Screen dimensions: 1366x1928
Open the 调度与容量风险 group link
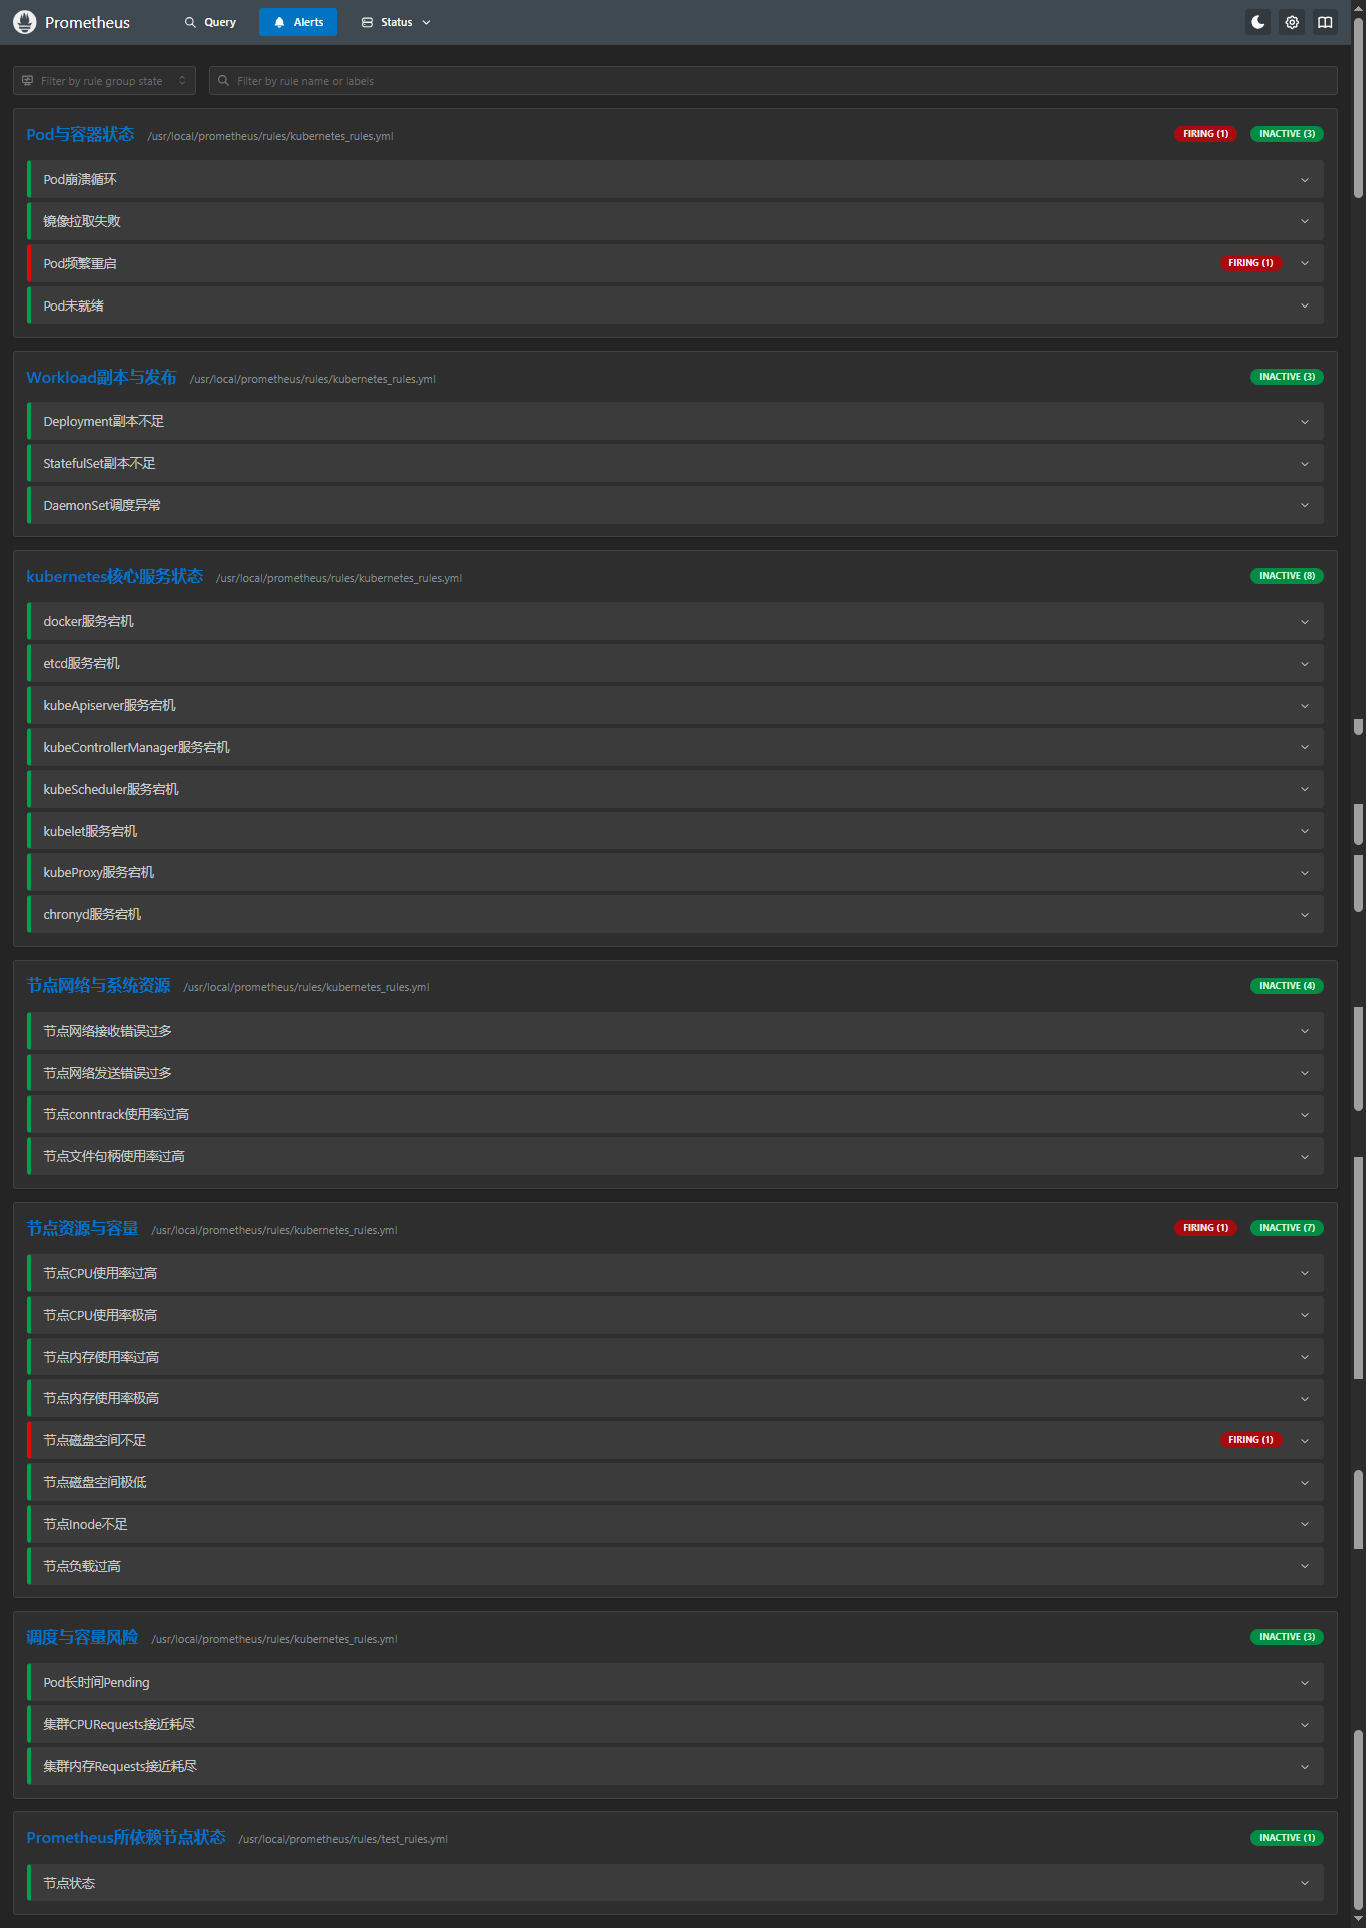pos(82,1638)
